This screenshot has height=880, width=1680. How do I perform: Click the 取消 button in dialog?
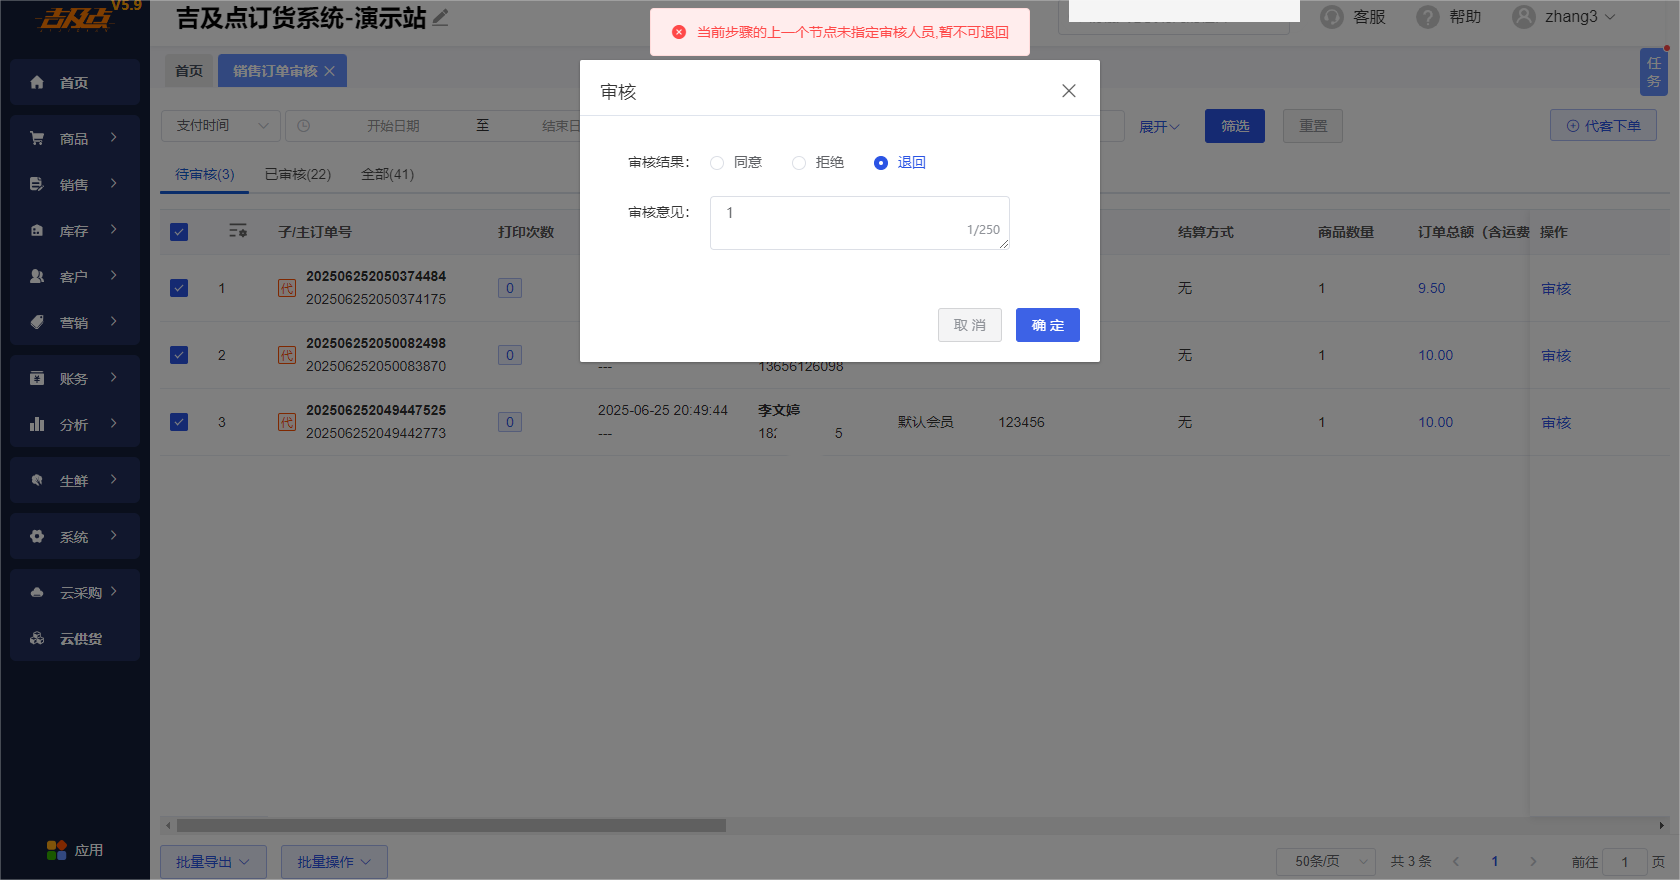(969, 325)
